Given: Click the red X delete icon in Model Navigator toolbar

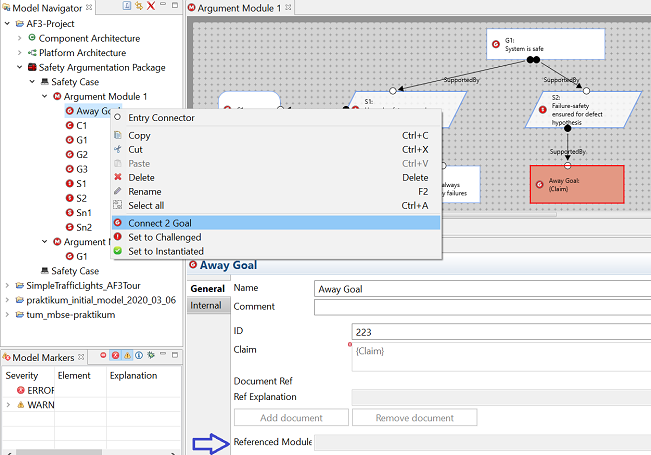Looking at the screenshot, I should [x=151, y=6].
